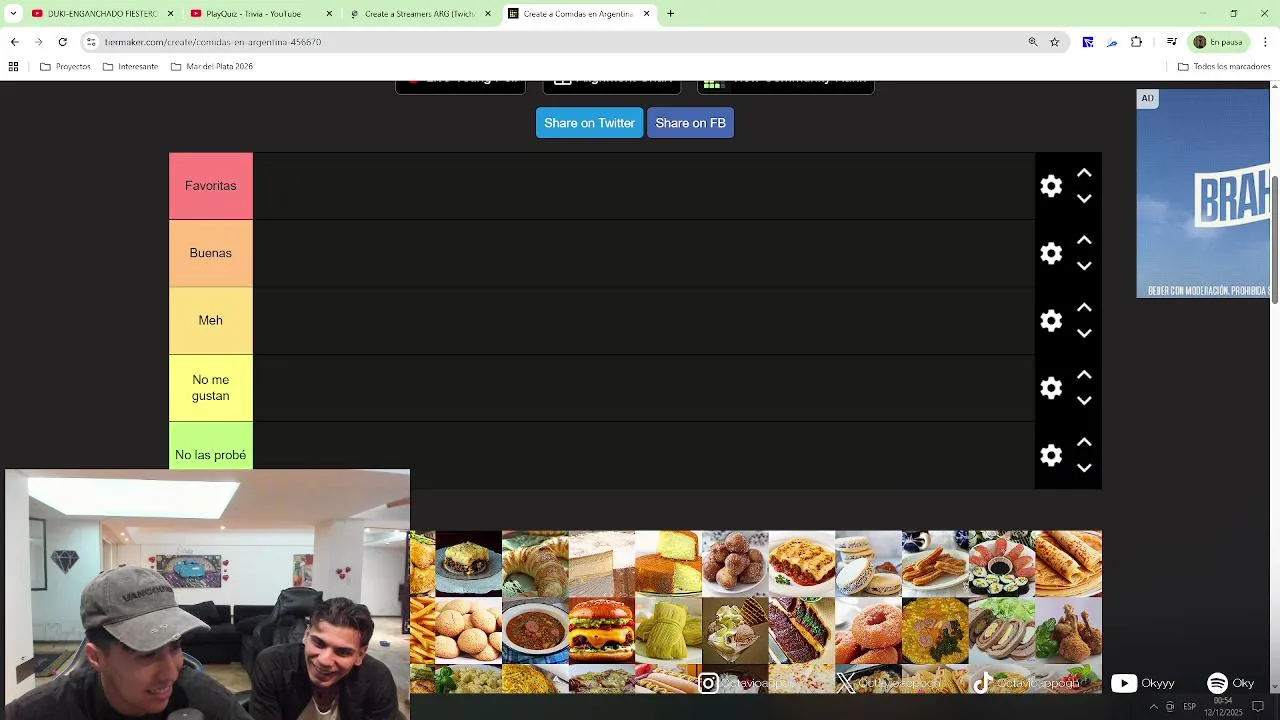This screenshot has width=1280, height=720.
Task: Open the Chrome three-dot menu
Action: [x=1264, y=42]
